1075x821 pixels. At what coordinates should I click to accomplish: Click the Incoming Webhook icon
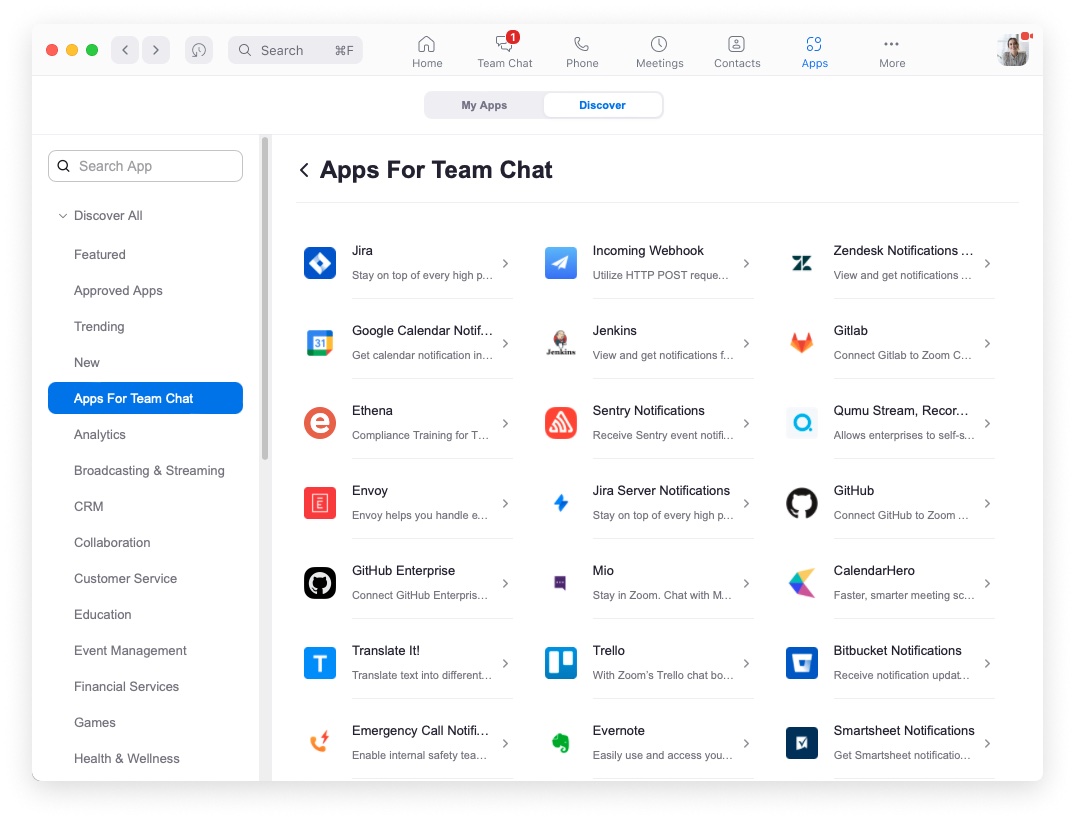pyautogui.click(x=560, y=262)
